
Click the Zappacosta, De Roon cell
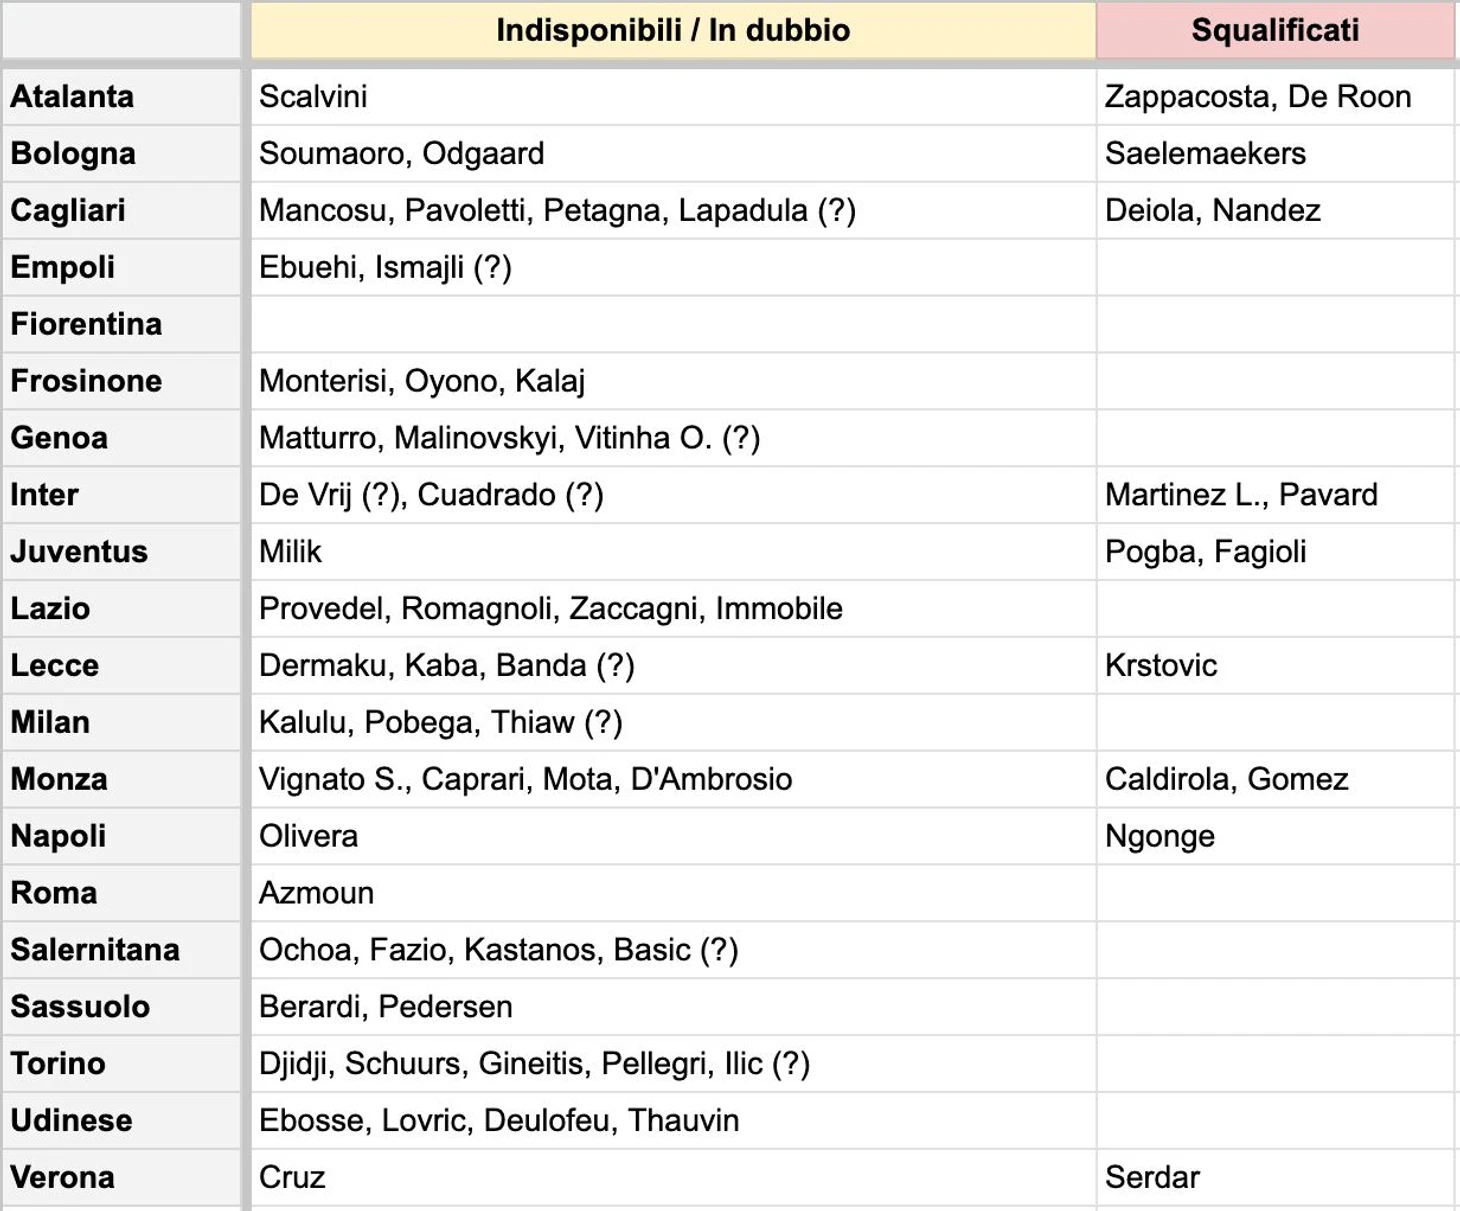tap(1275, 97)
